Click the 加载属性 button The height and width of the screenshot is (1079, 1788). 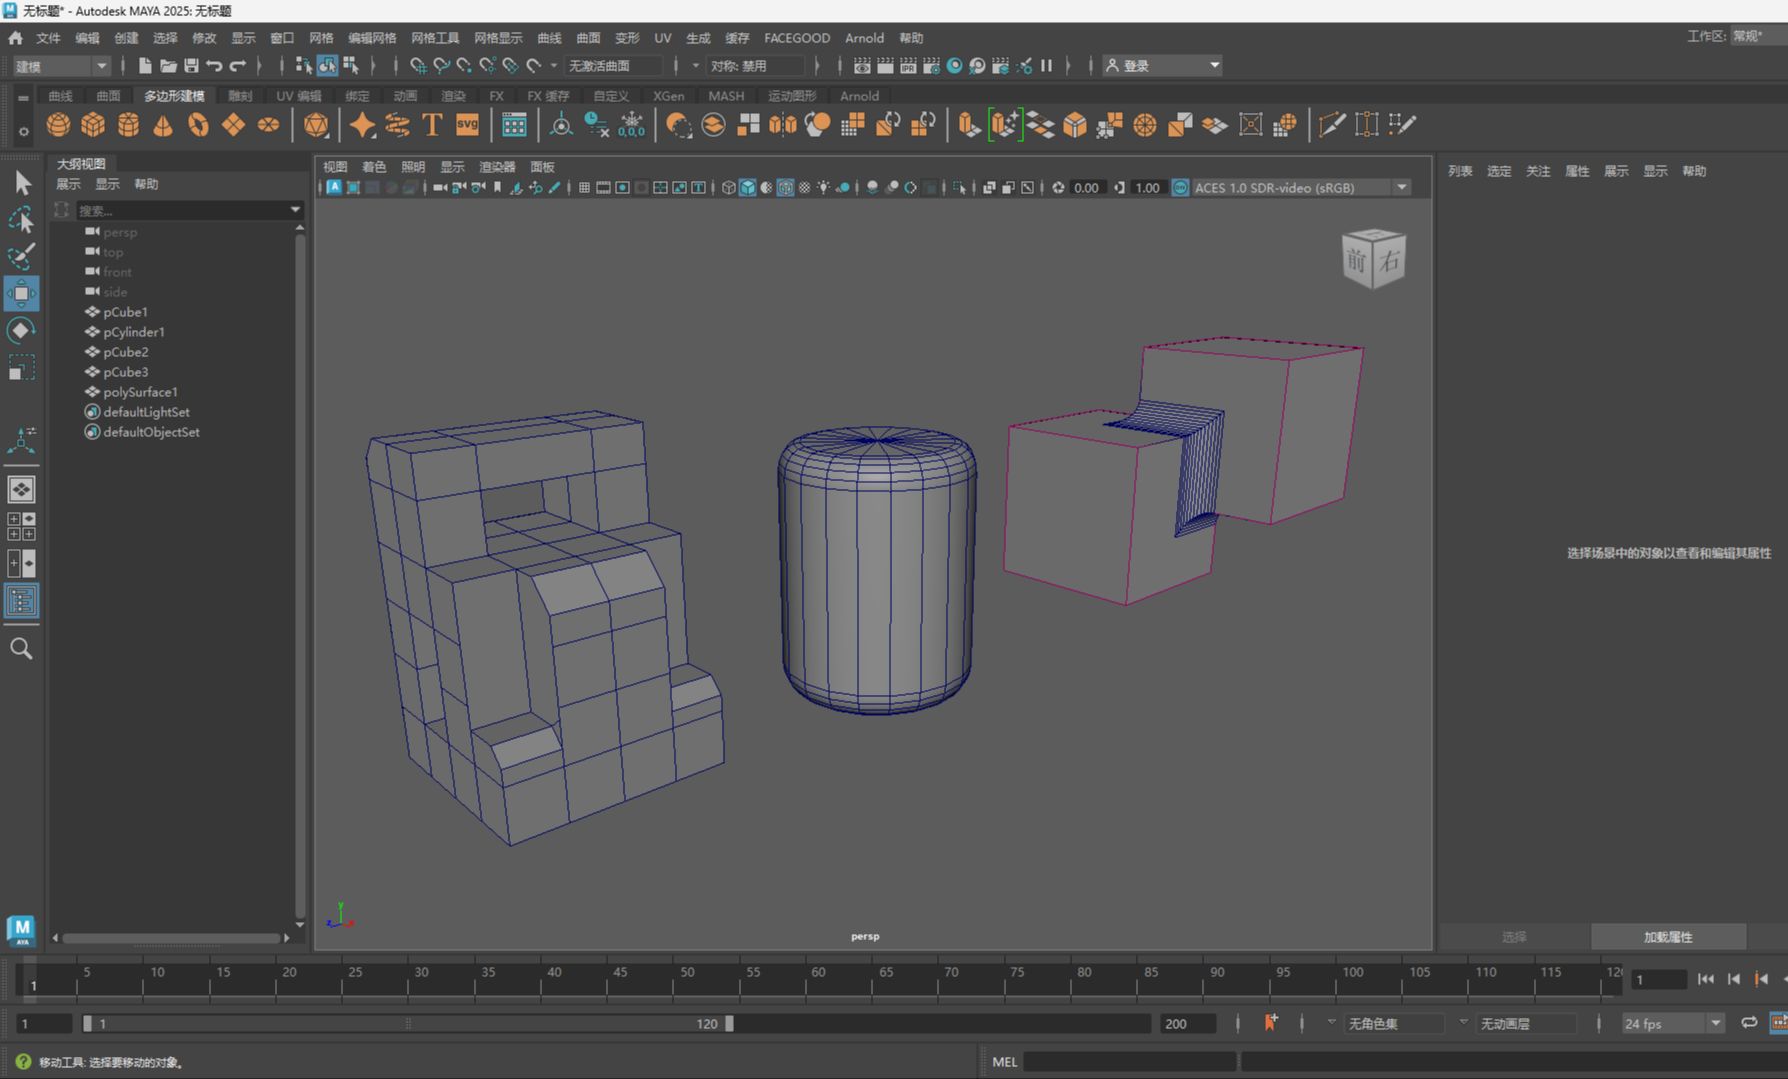tap(1668, 937)
